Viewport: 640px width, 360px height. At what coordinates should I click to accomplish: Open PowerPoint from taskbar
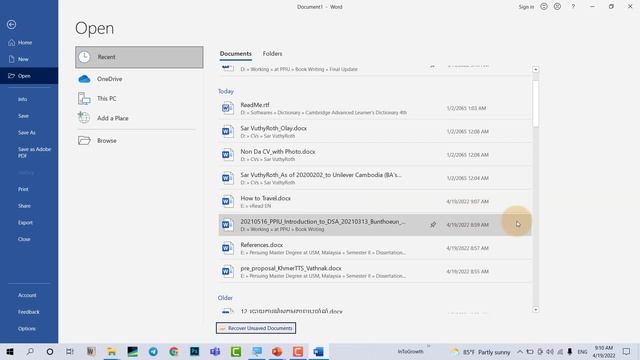277,351
